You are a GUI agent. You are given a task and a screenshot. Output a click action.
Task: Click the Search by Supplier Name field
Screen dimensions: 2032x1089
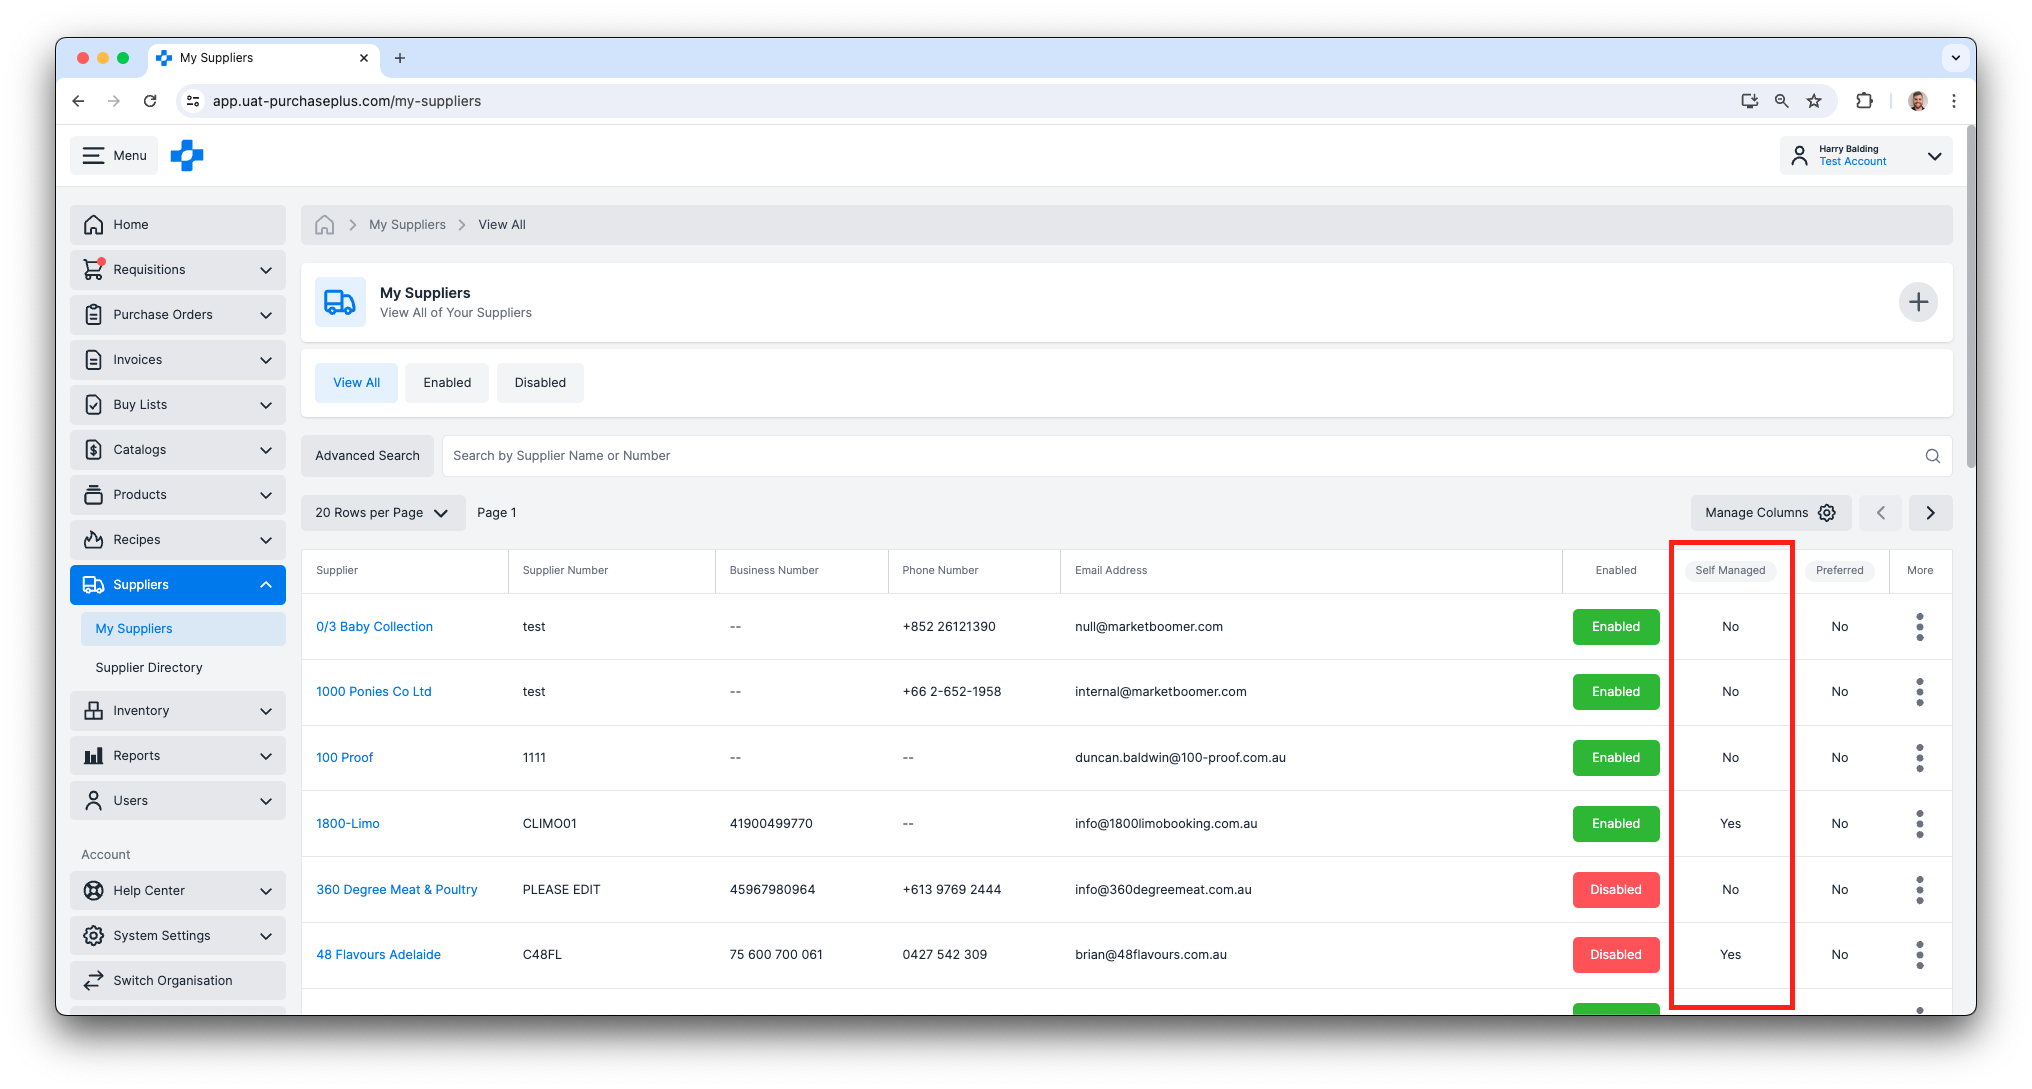pos(1180,456)
